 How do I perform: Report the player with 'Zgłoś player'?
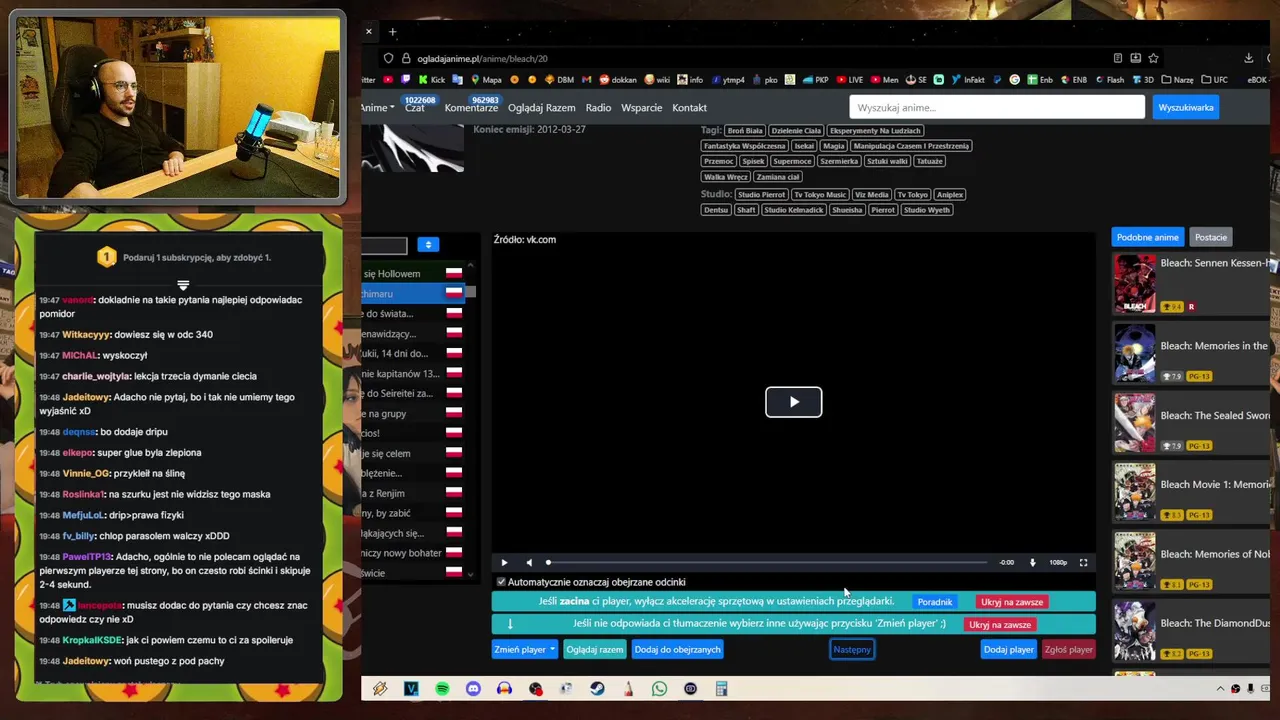[x=1068, y=649]
